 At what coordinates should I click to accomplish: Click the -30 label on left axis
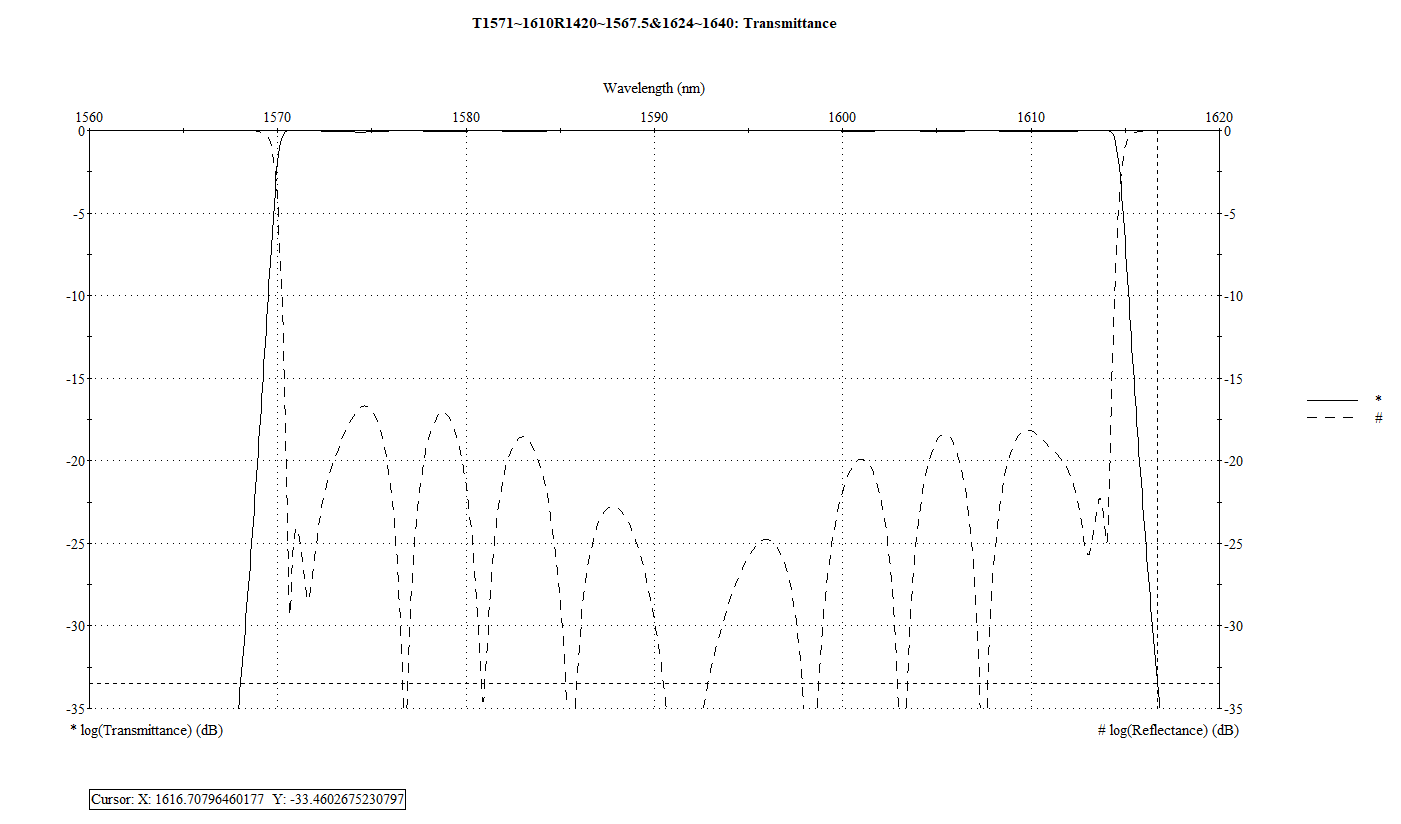click(x=73, y=626)
